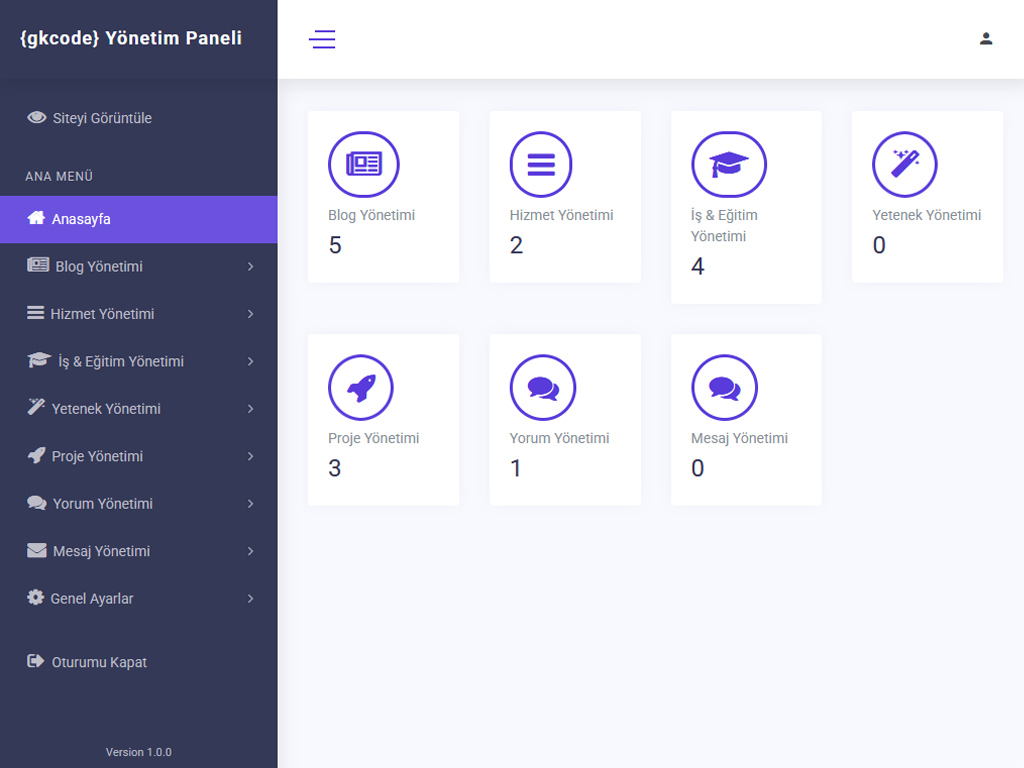Image resolution: width=1024 pixels, height=768 pixels.
Task: Click count 1 on Yorum Yönetimi card
Action: point(515,468)
